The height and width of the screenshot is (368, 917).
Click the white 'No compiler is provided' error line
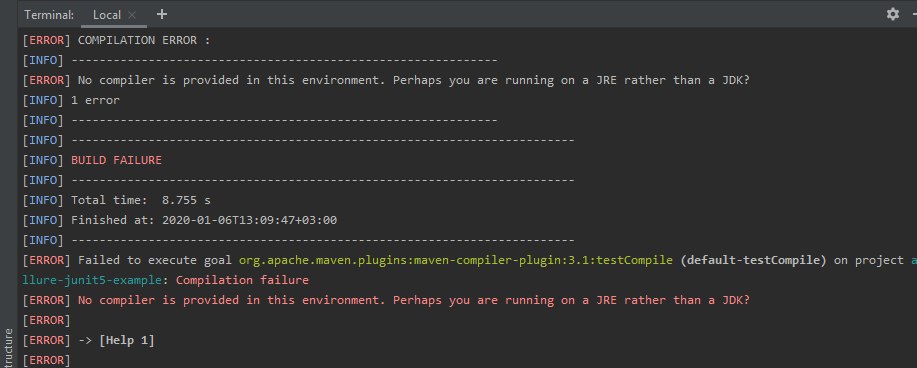386,80
